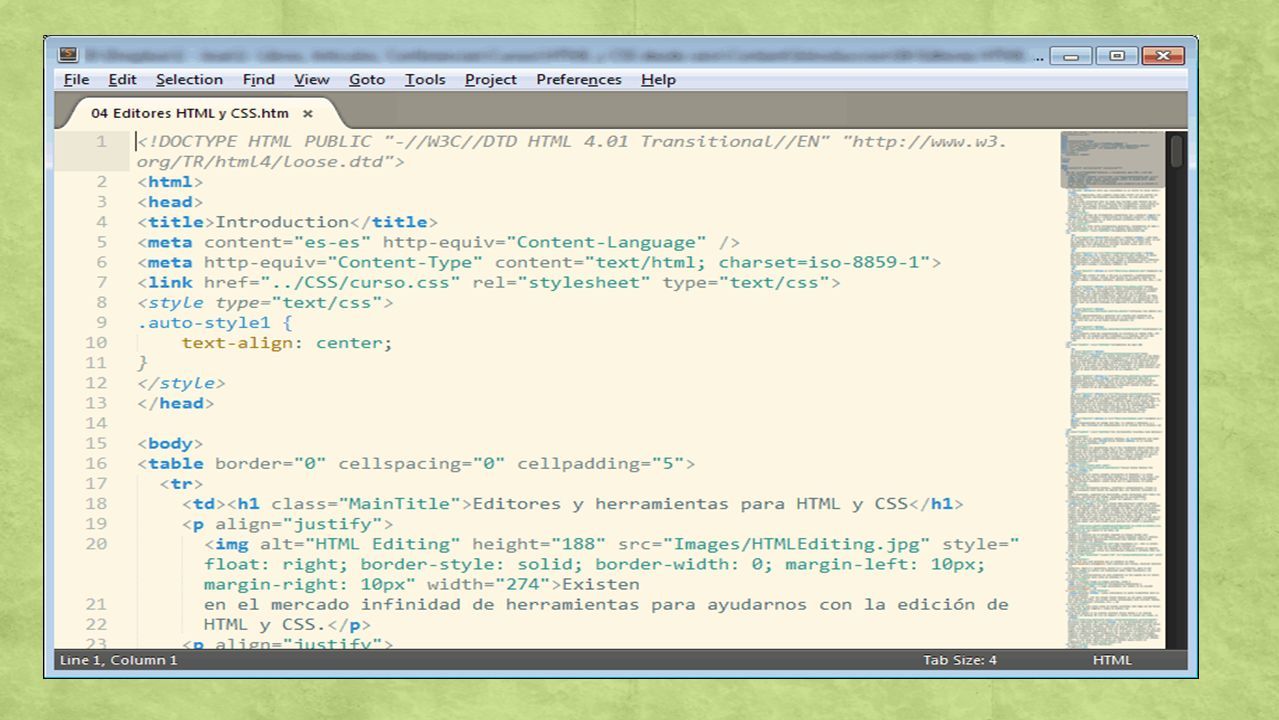Screen dimensions: 1279x720
Task: Change Tab Size: 4 in status bar
Action: [x=959, y=660]
